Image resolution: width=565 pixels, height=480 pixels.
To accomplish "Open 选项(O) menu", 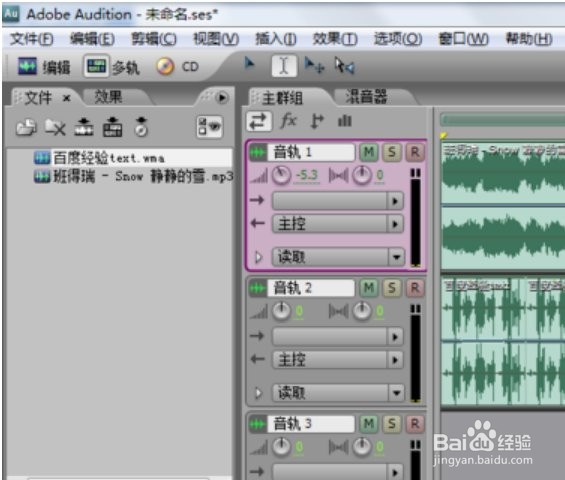I will [398, 39].
